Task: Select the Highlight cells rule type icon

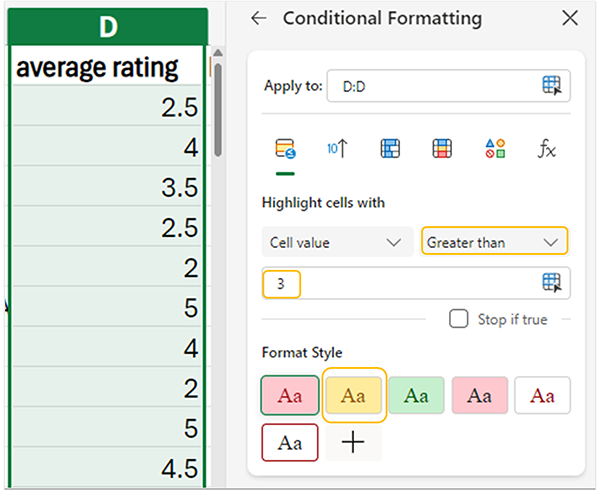Action: point(286,149)
